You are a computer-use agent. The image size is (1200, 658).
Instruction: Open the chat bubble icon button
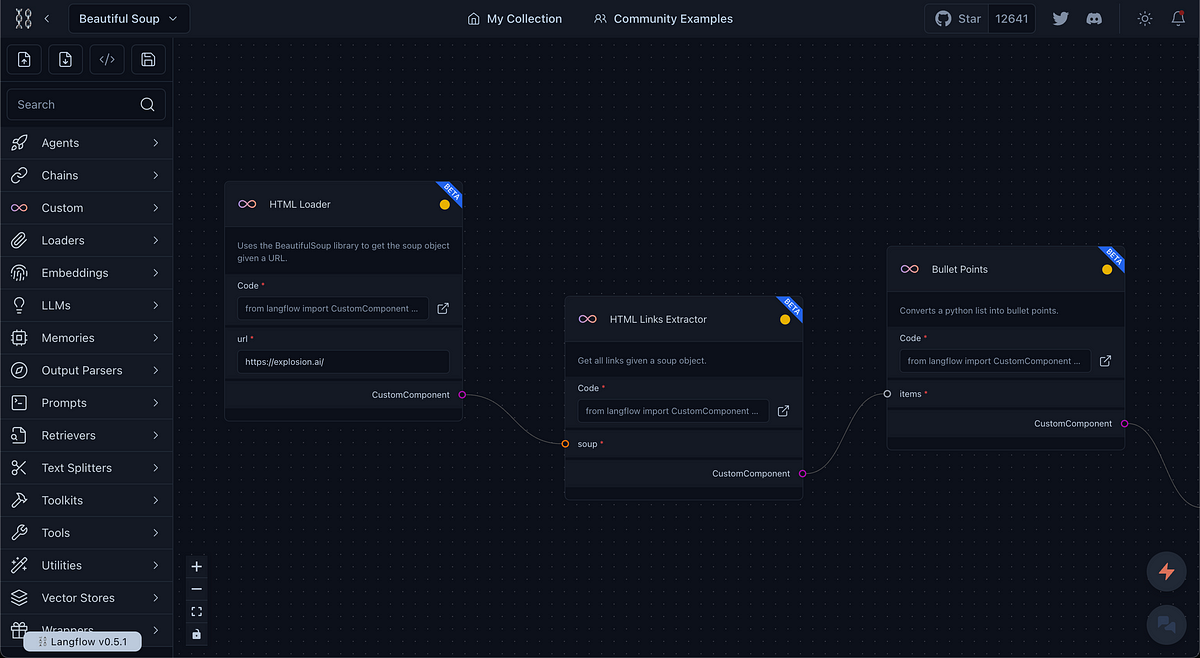click(1165, 624)
